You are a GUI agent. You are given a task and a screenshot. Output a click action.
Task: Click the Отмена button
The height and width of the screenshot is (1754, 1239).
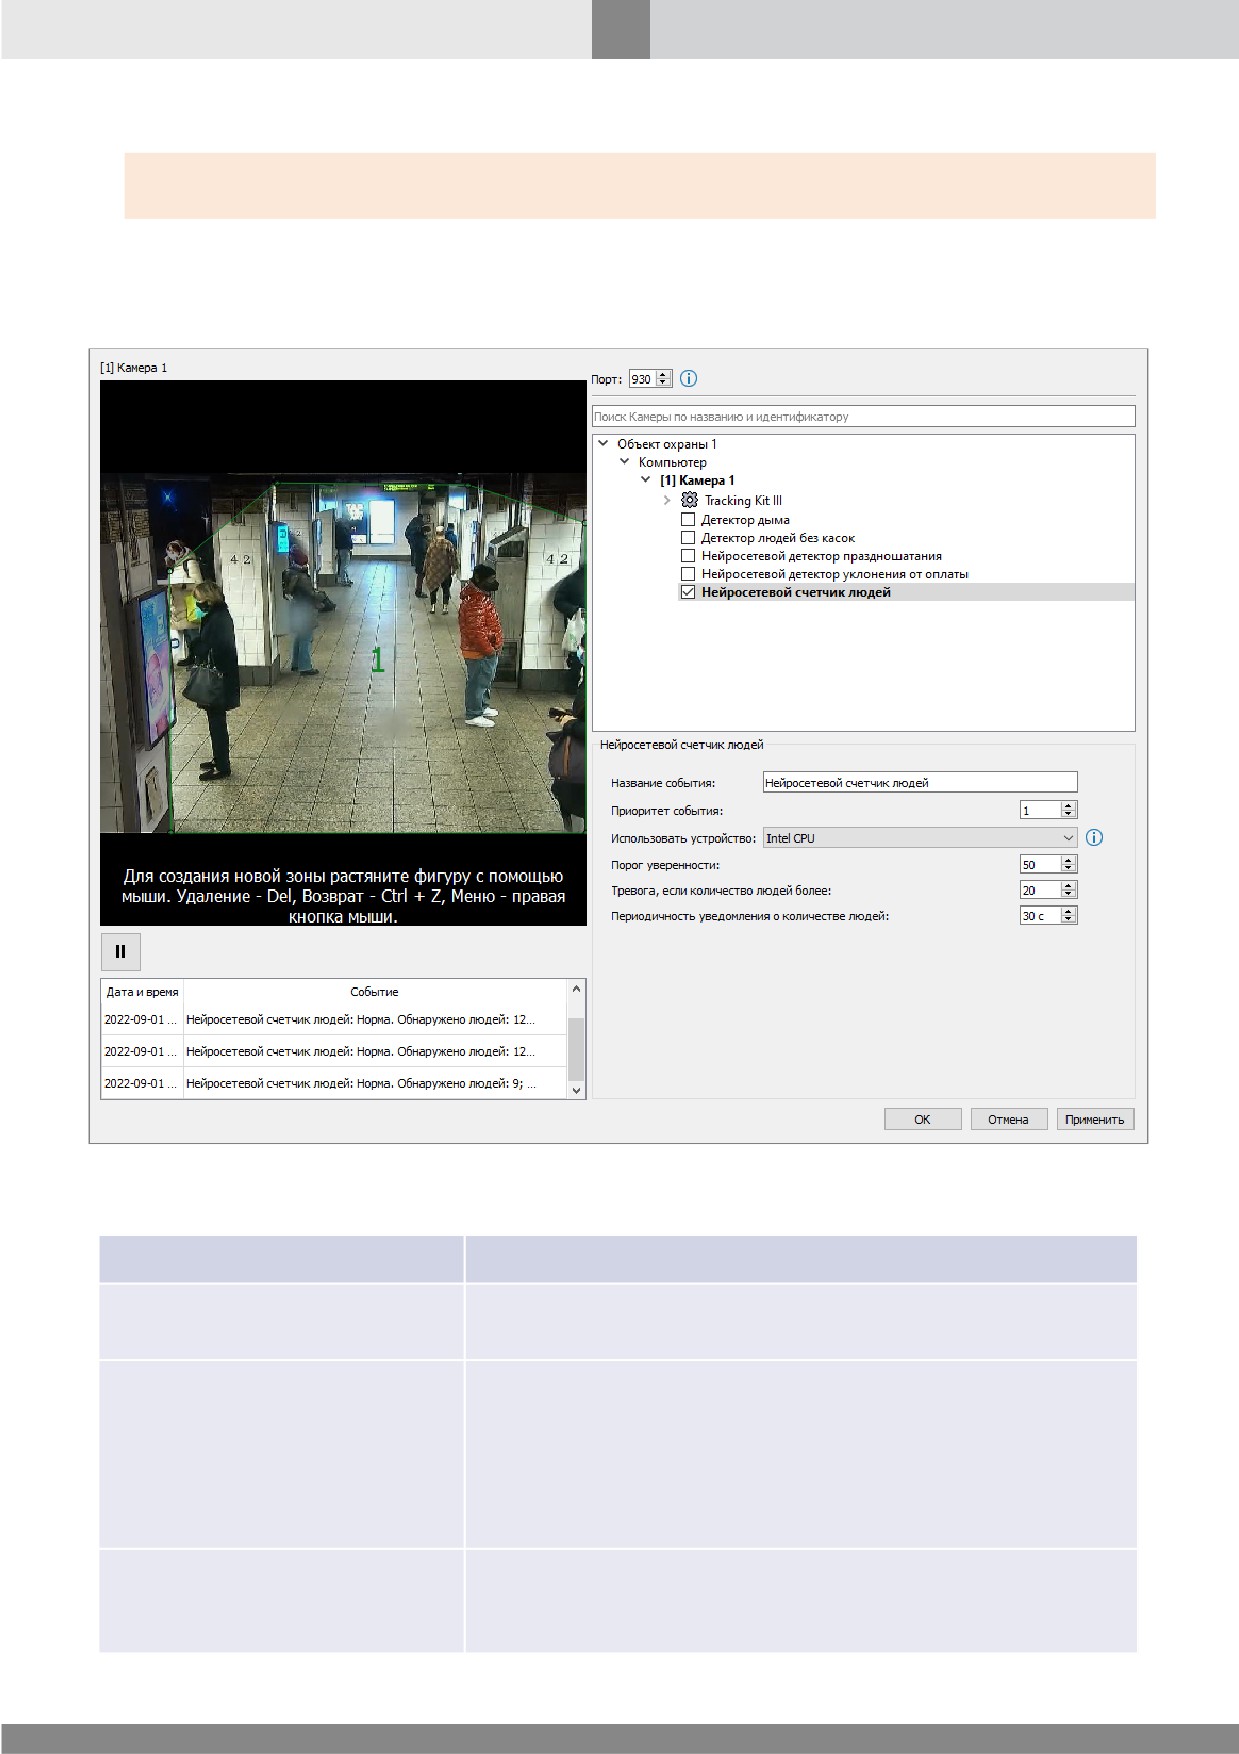pos(1008,1119)
